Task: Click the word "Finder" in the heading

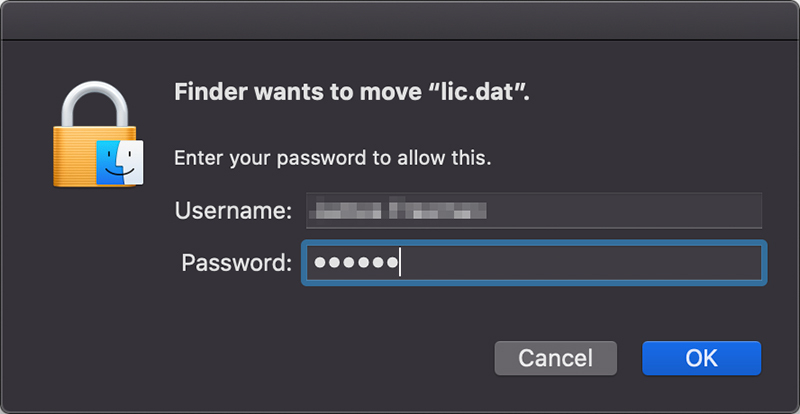Action: [206, 93]
